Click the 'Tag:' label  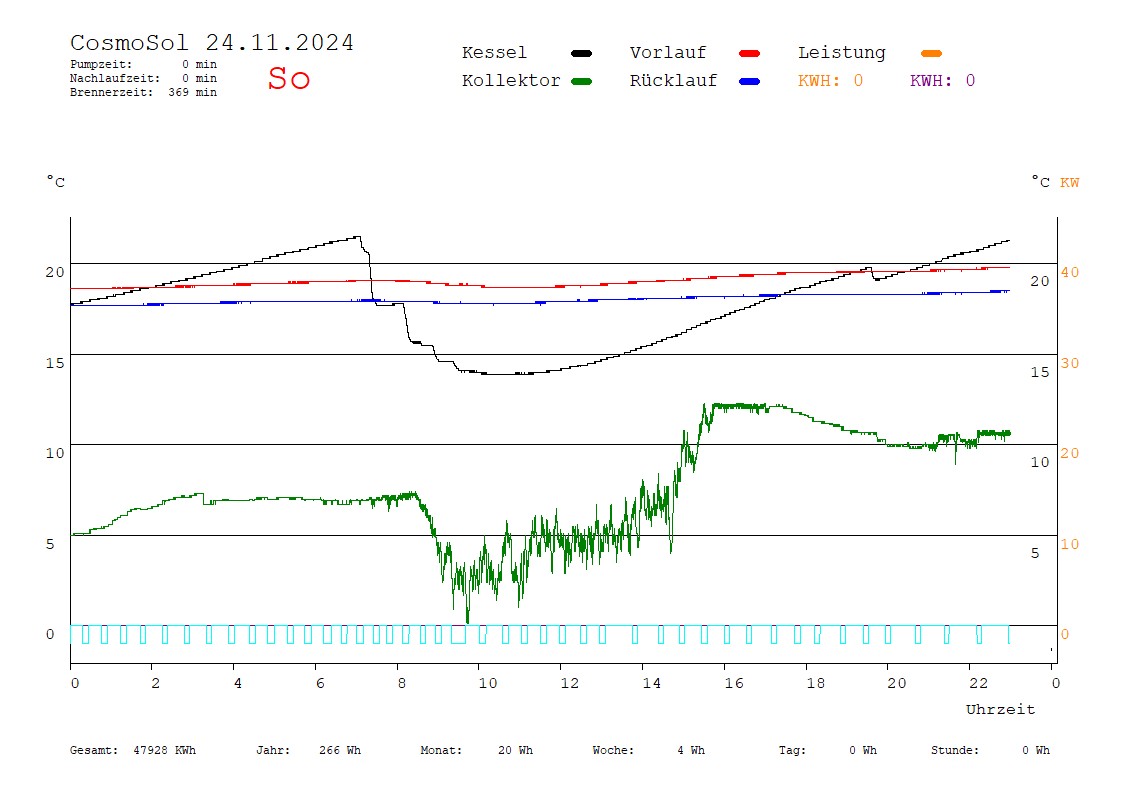coord(792,750)
